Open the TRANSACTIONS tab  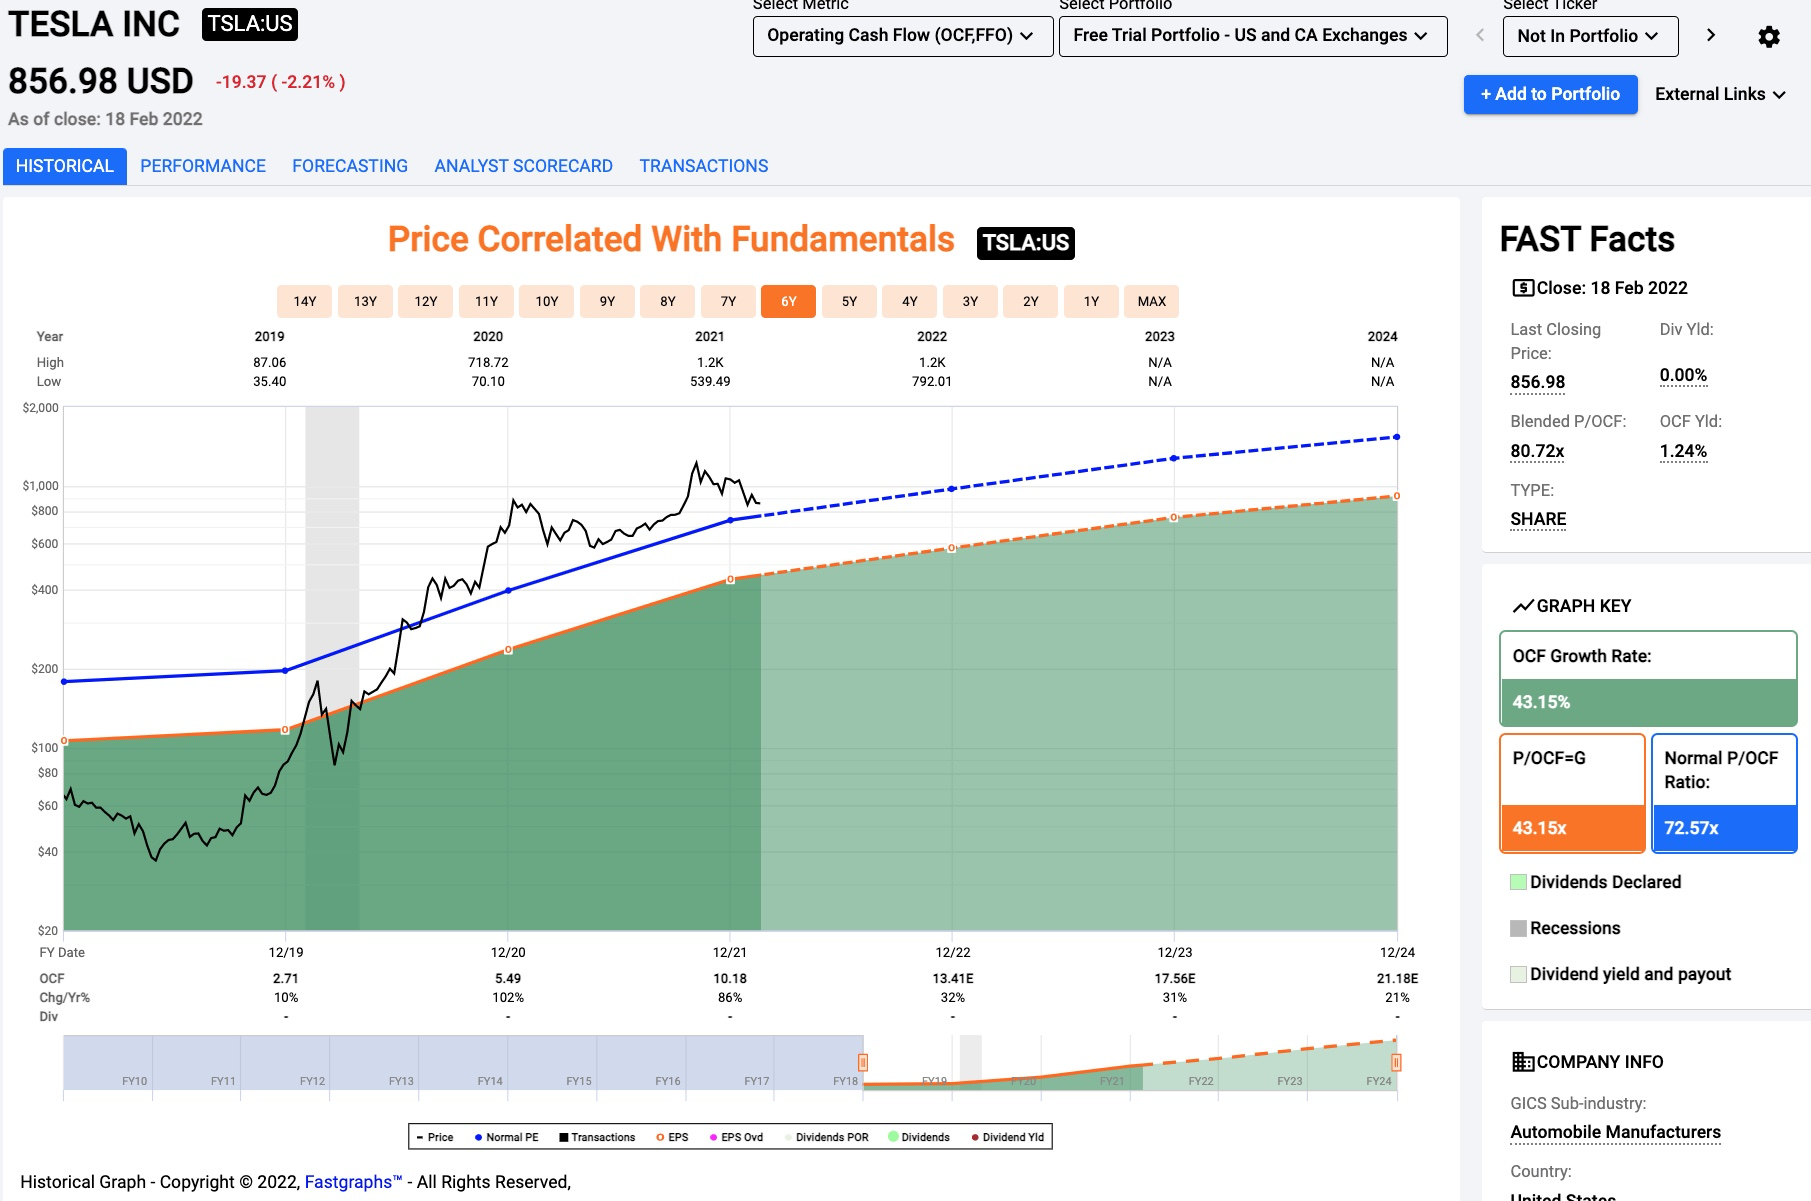(704, 166)
